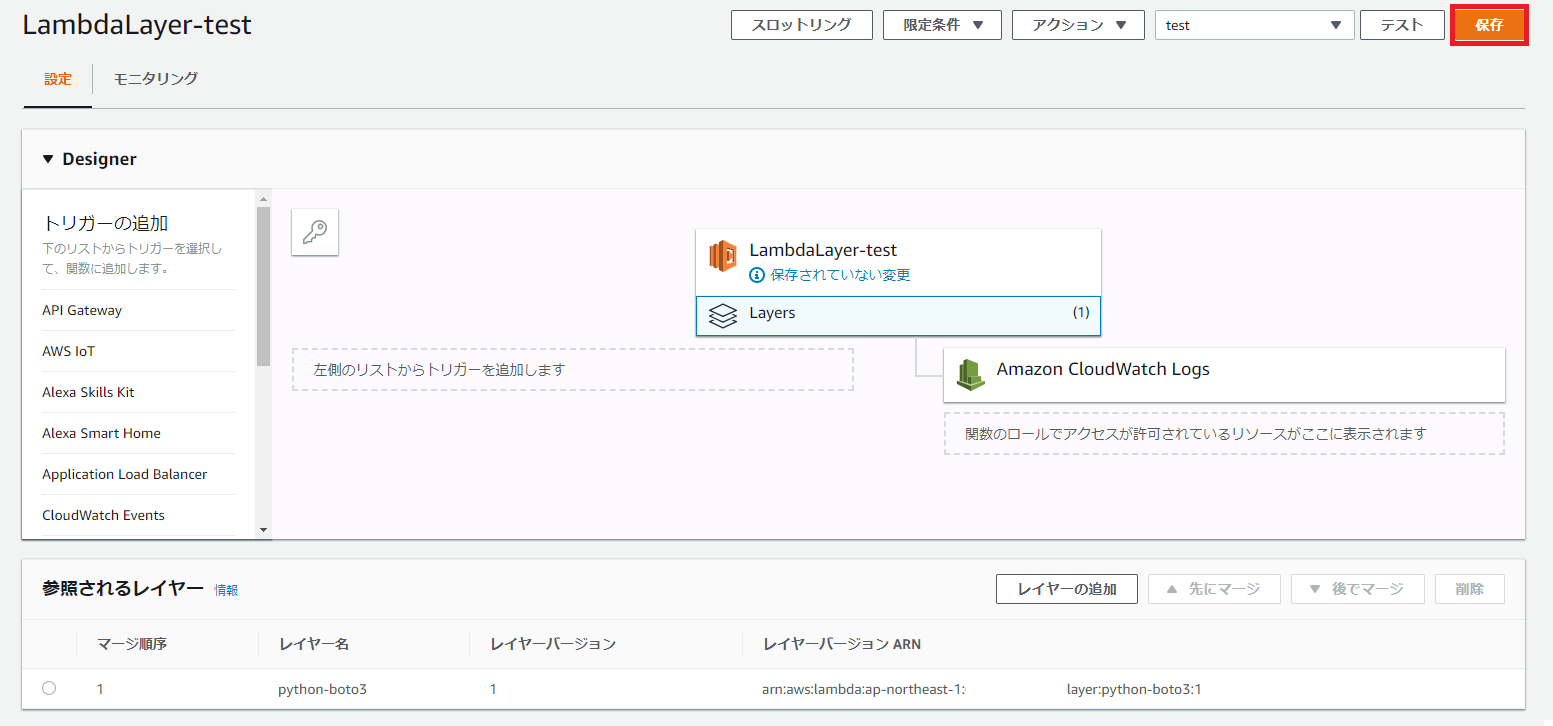
Task: Click レイヤーの追加 to add a layer
Action: (x=1066, y=589)
